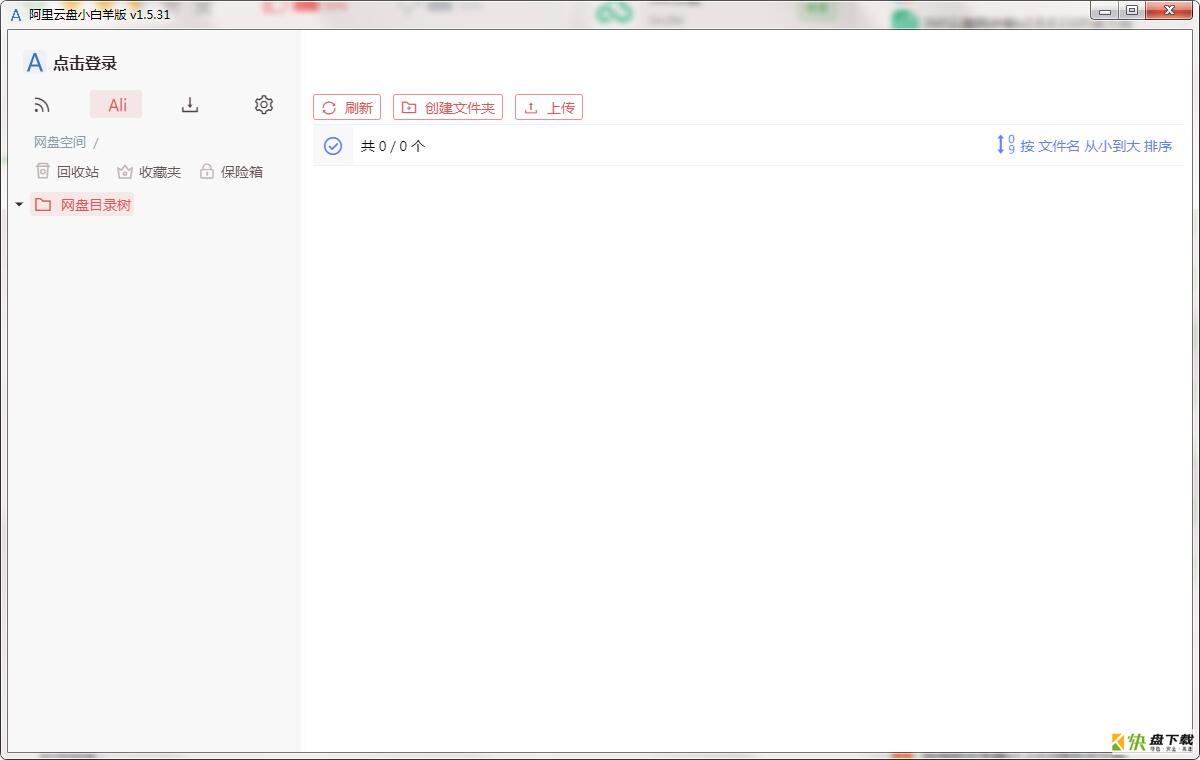This screenshot has width=1200, height=760.
Task: Click the 点击登录 login text
Action: point(85,63)
